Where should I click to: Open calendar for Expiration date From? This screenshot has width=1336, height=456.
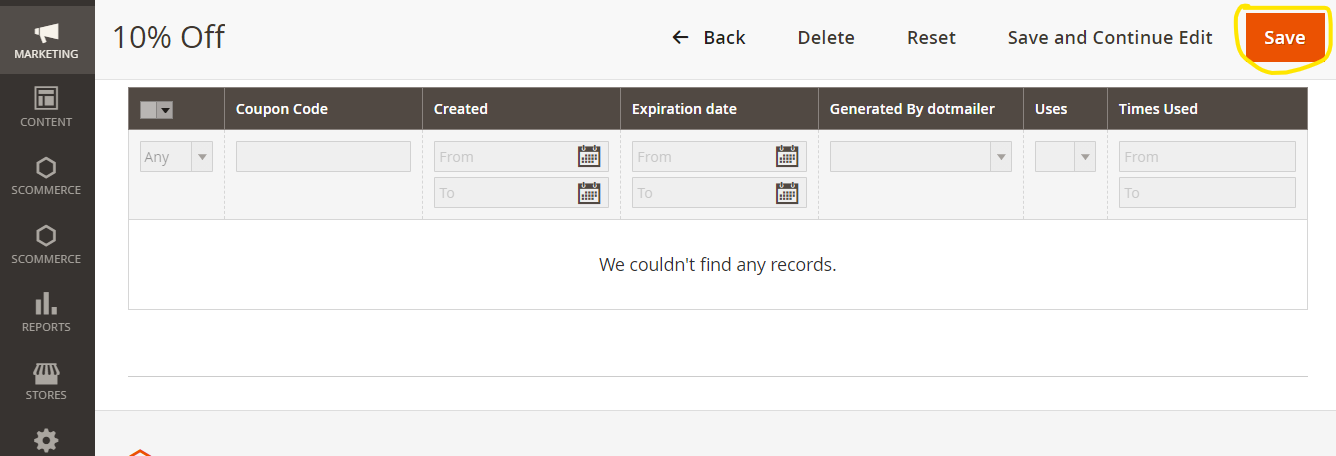pyautogui.click(x=787, y=156)
